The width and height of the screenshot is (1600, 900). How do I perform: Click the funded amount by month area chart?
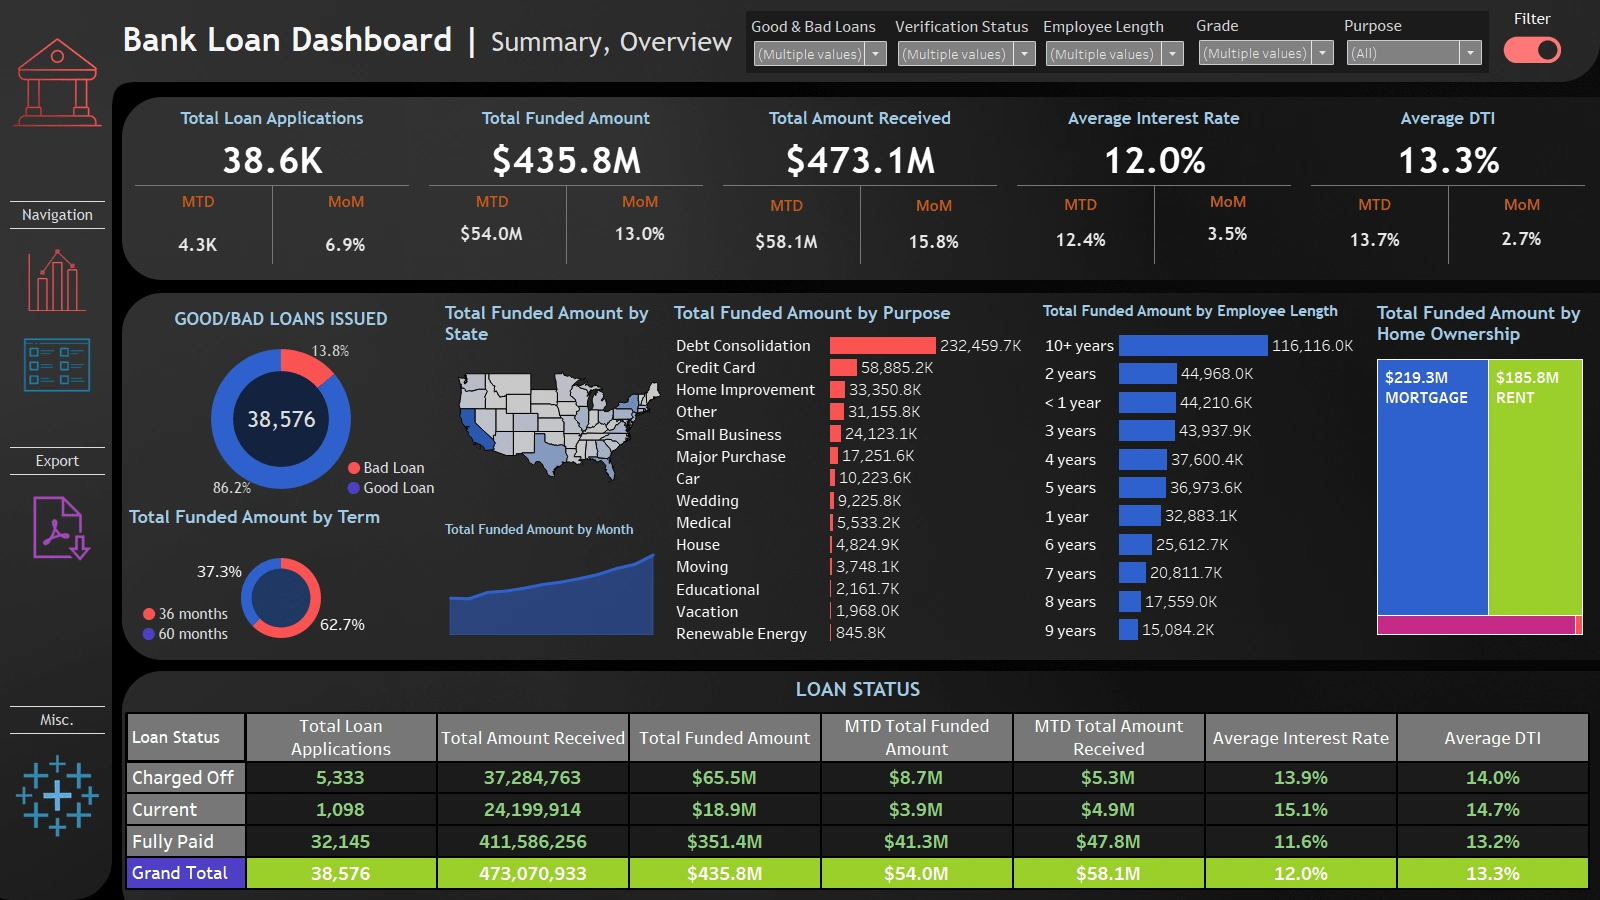[x=551, y=595]
